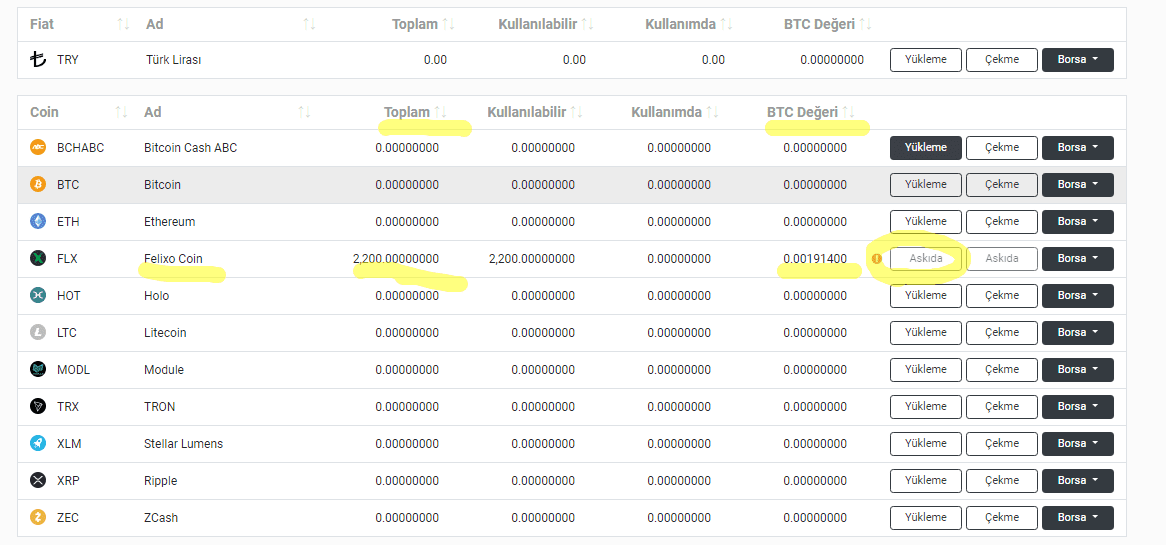
Task: Click the XLM Stellar coin icon
Action: click(x=38, y=443)
